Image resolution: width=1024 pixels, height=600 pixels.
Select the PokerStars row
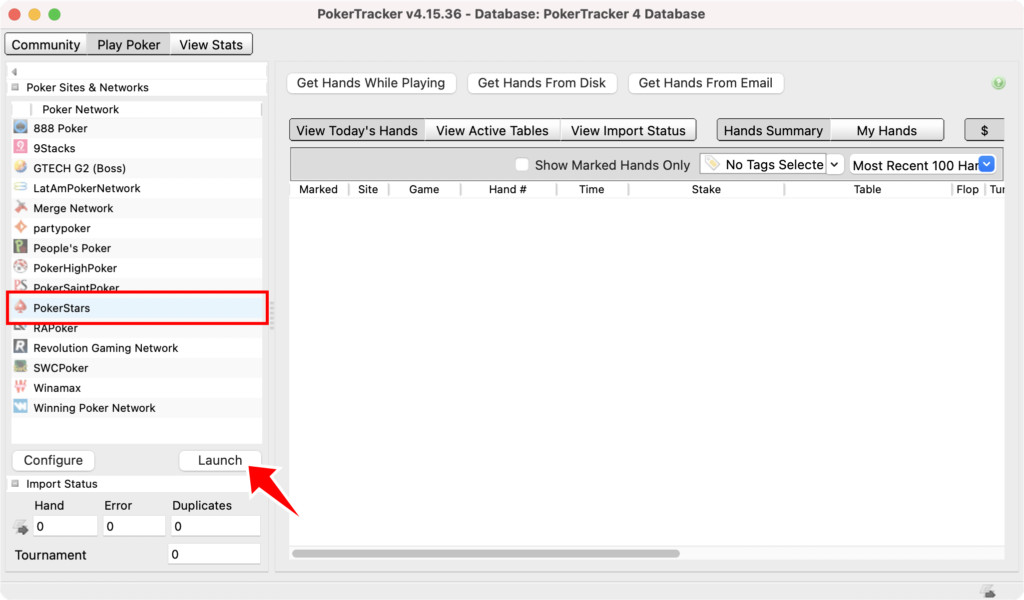136,308
